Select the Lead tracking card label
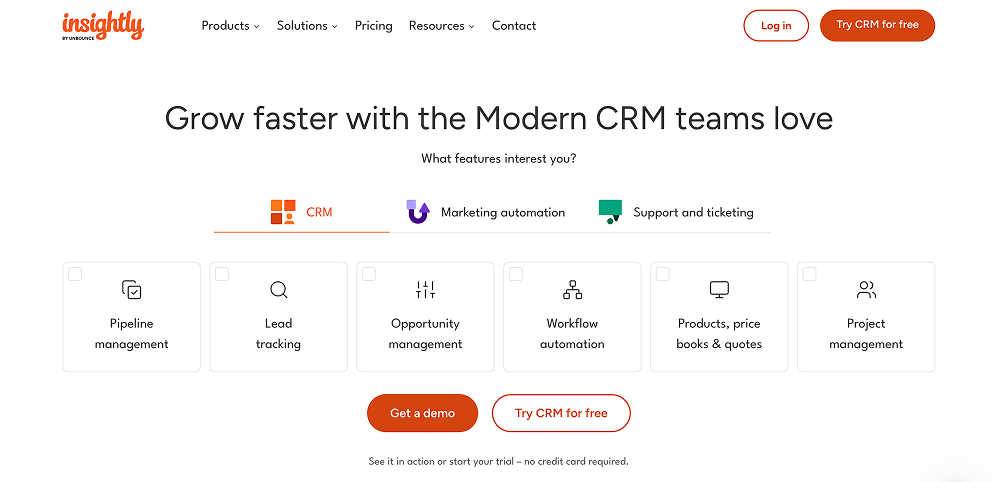The image size is (1000, 482). [x=279, y=334]
